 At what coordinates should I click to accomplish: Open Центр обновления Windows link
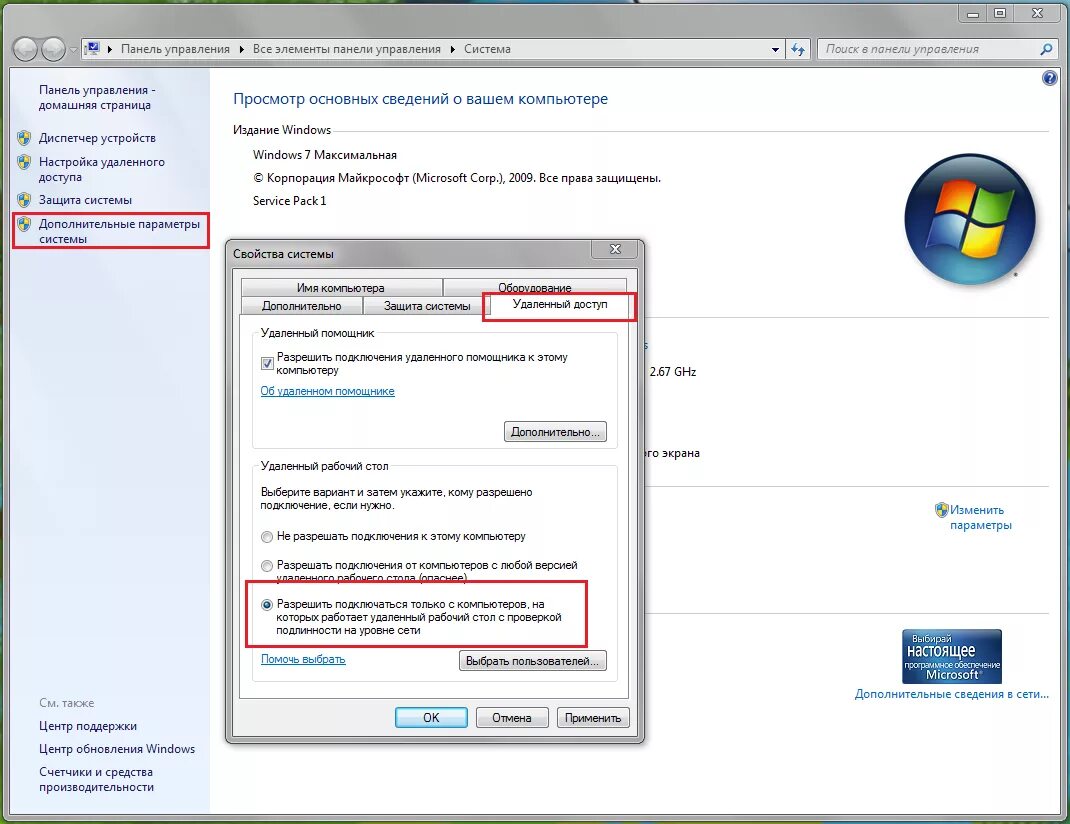point(117,749)
